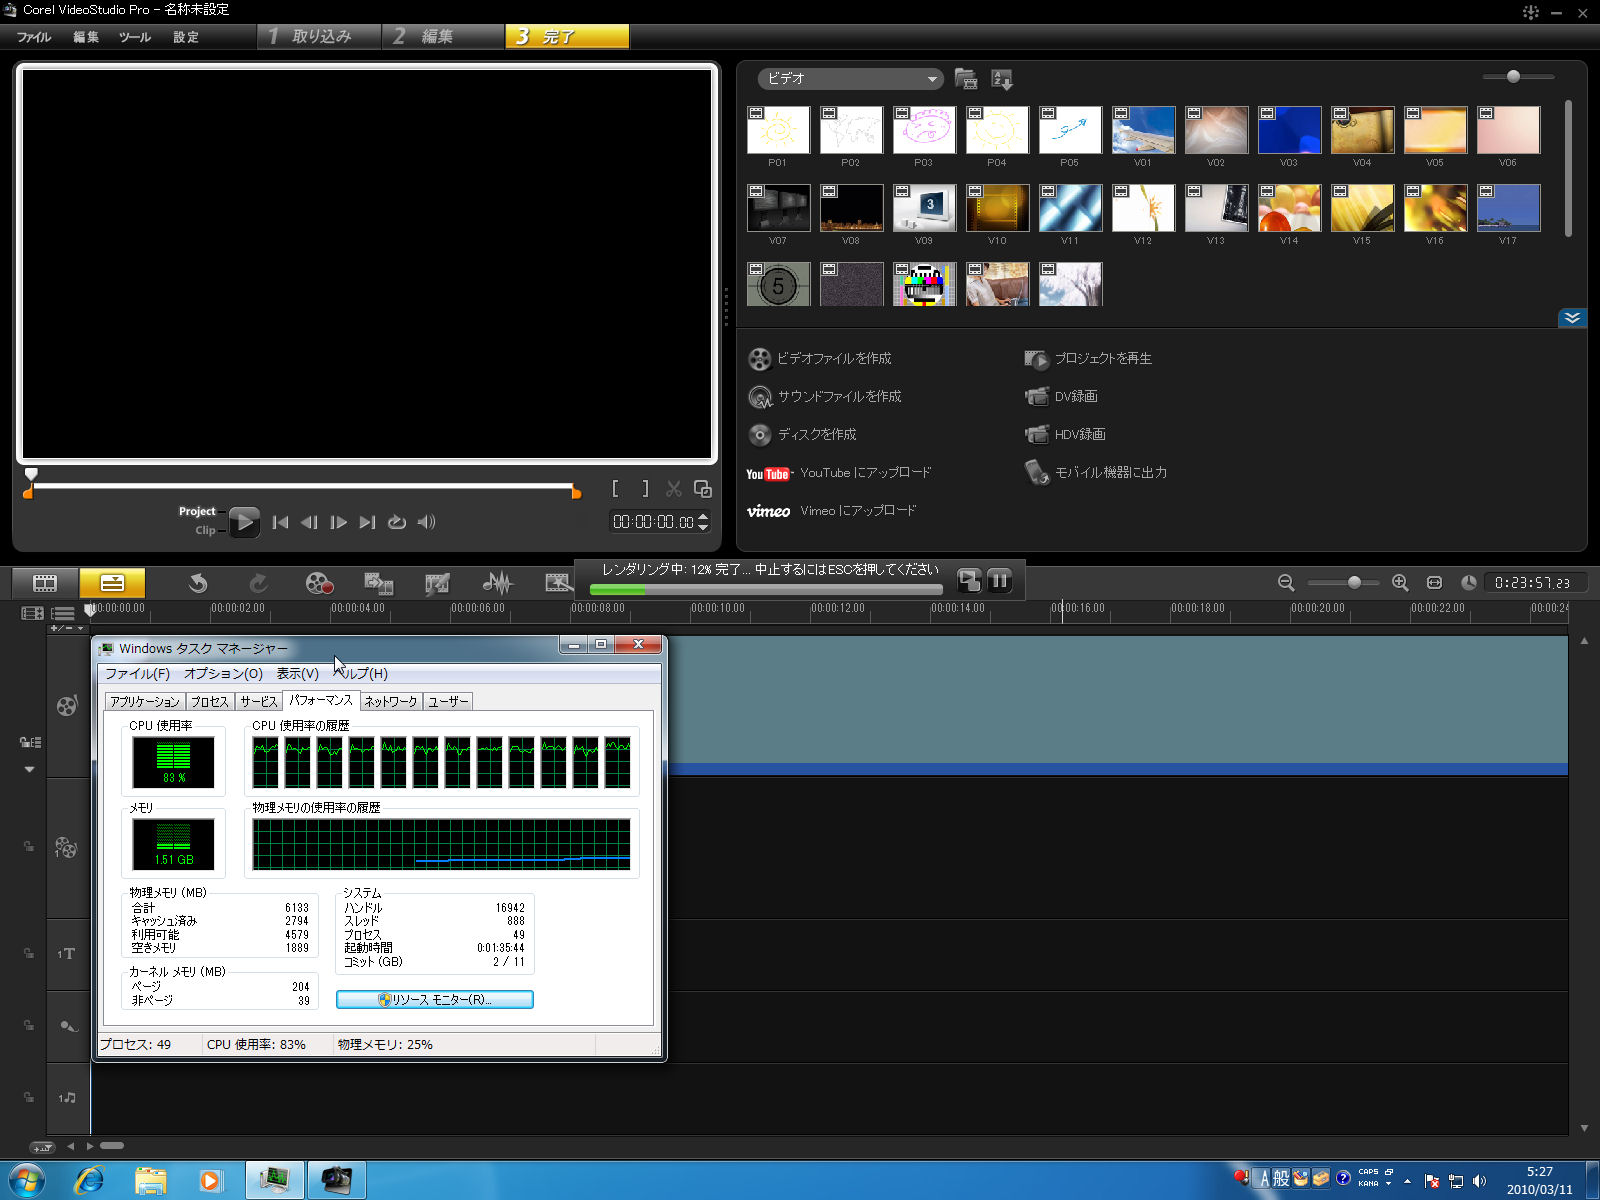1600x1200 pixels.
Task: Toggle the repeat playback button
Action: point(397,522)
